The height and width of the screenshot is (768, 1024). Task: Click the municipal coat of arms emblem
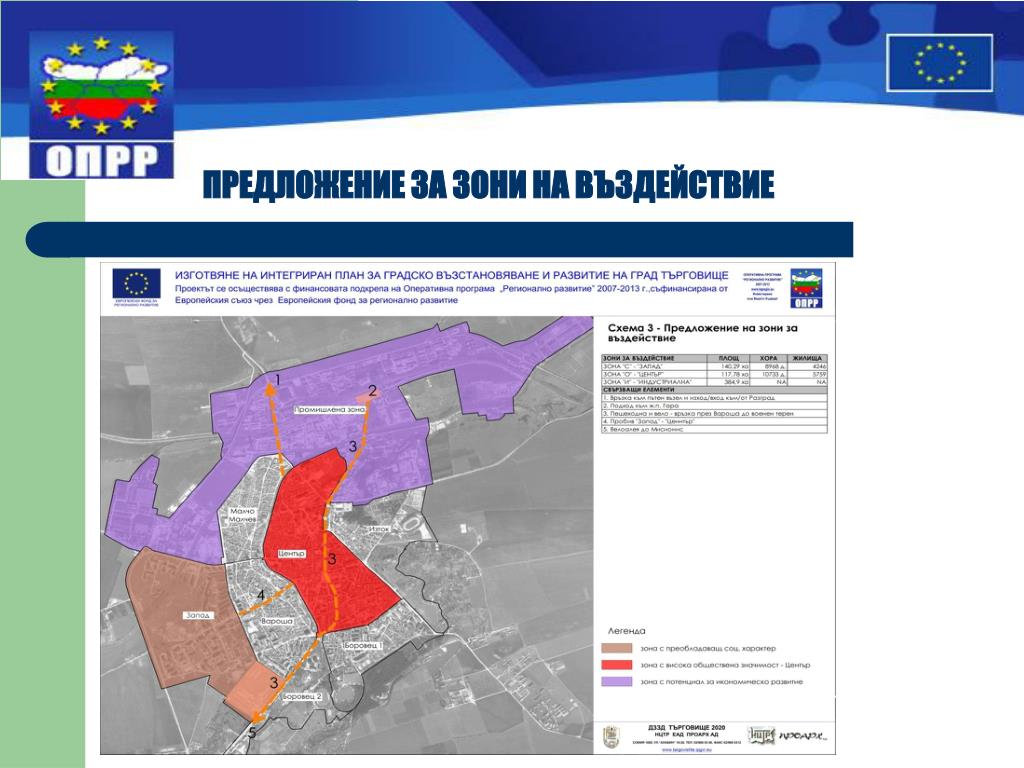(x=611, y=737)
